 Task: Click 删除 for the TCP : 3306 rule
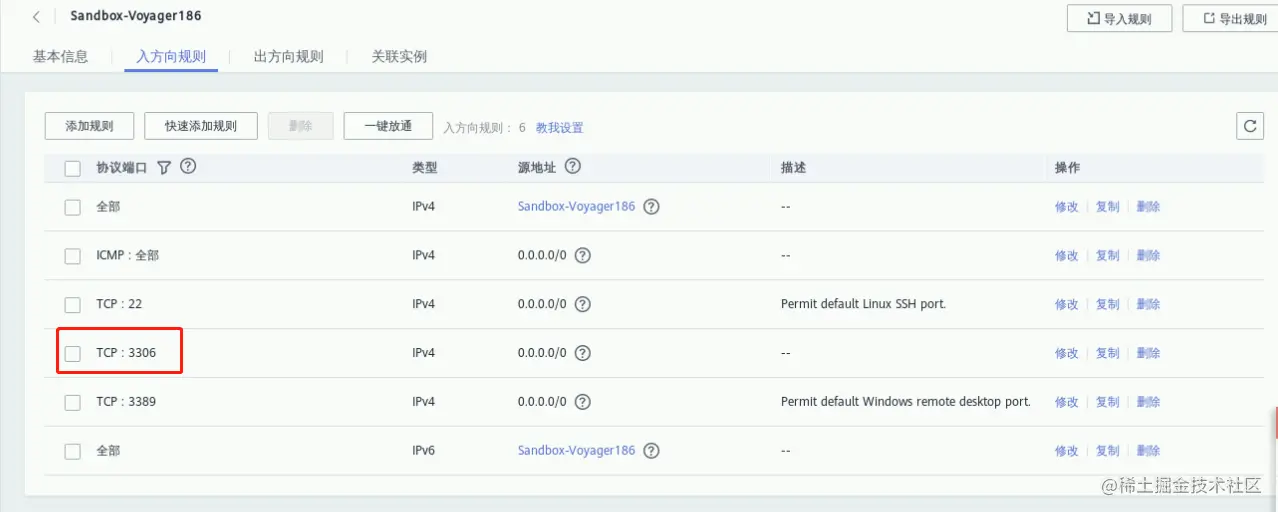click(1148, 353)
